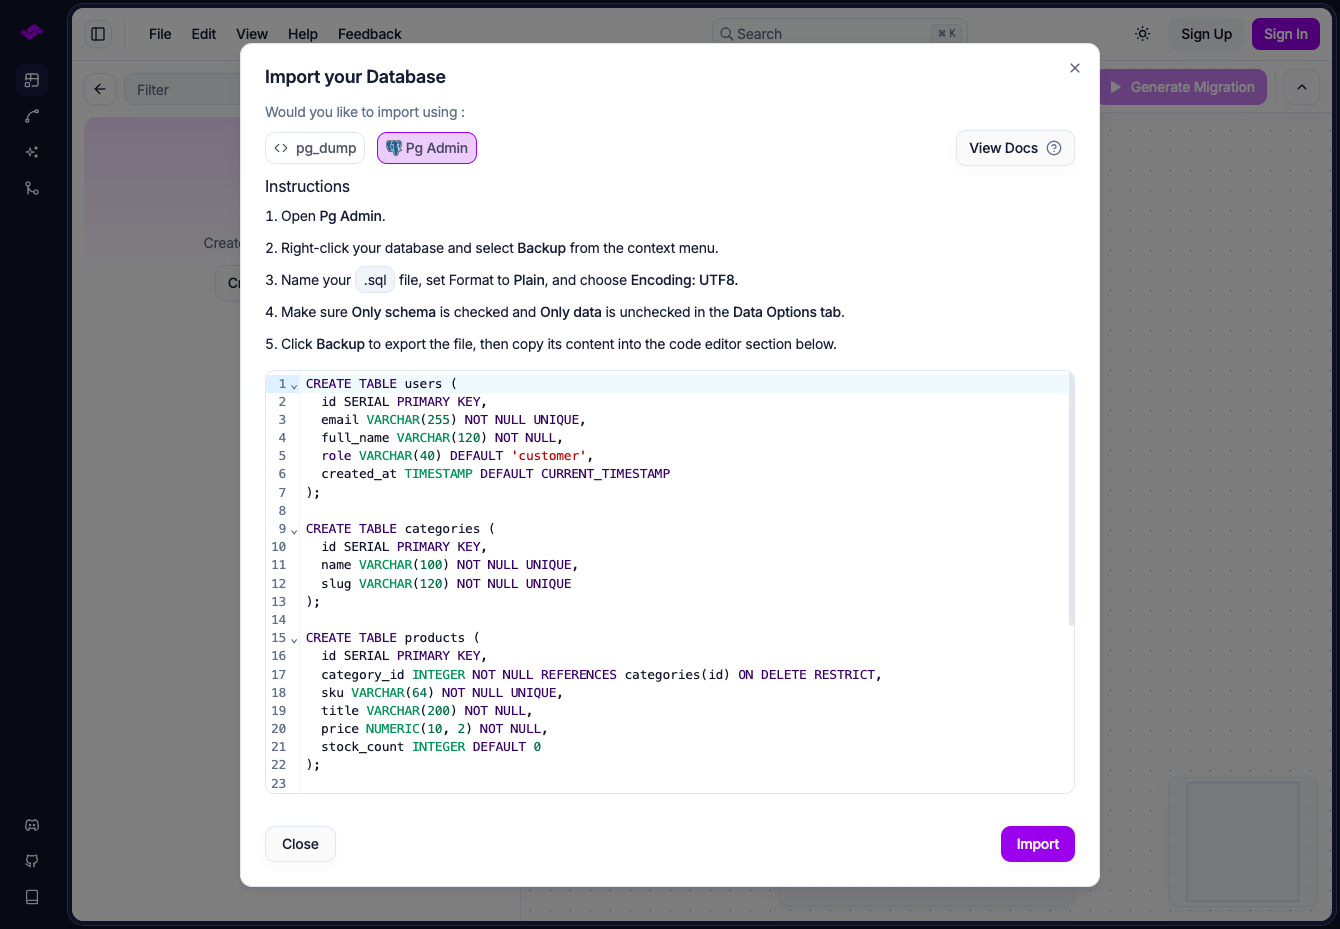Open the Feedback menu item

tap(370, 34)
